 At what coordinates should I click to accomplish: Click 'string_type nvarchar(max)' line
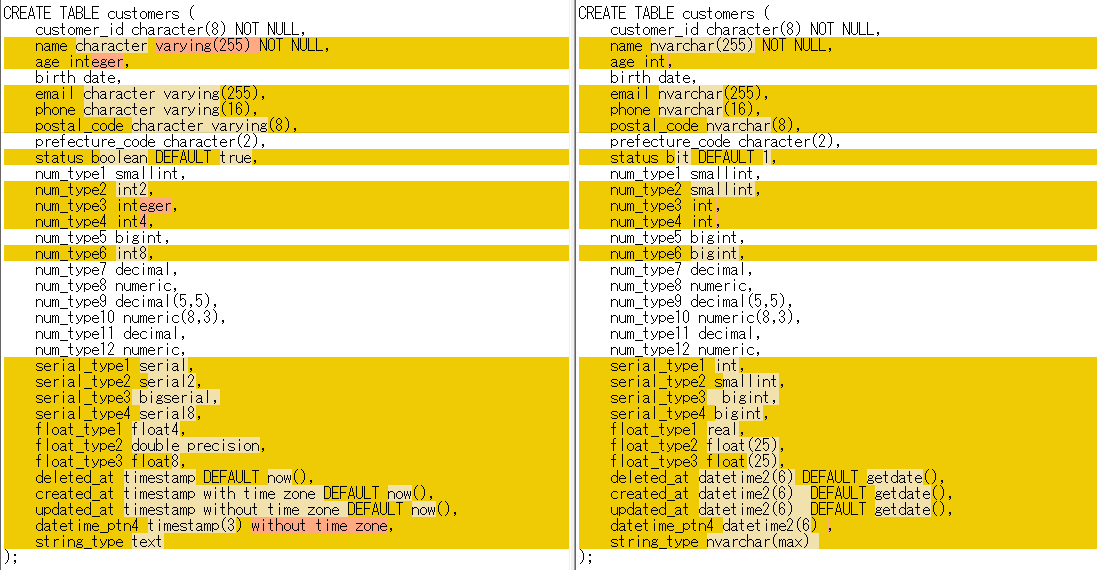pyautogui.click(x=709, y=542)
